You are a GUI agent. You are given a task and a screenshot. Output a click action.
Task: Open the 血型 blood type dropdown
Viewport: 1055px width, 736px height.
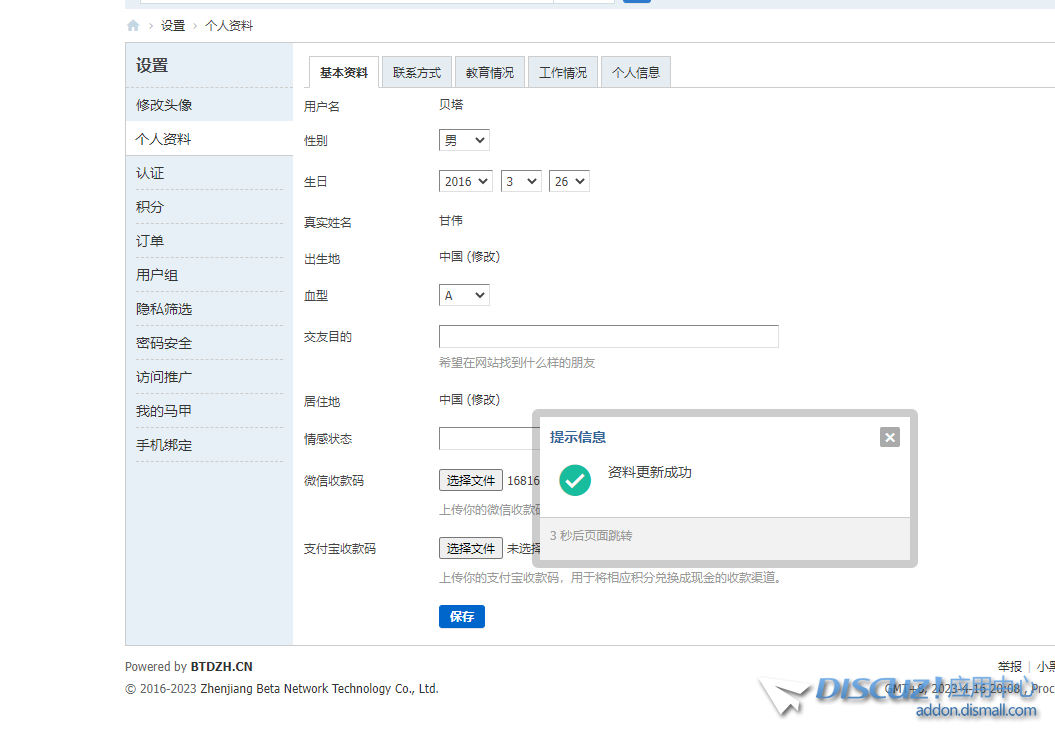[463, 295]
